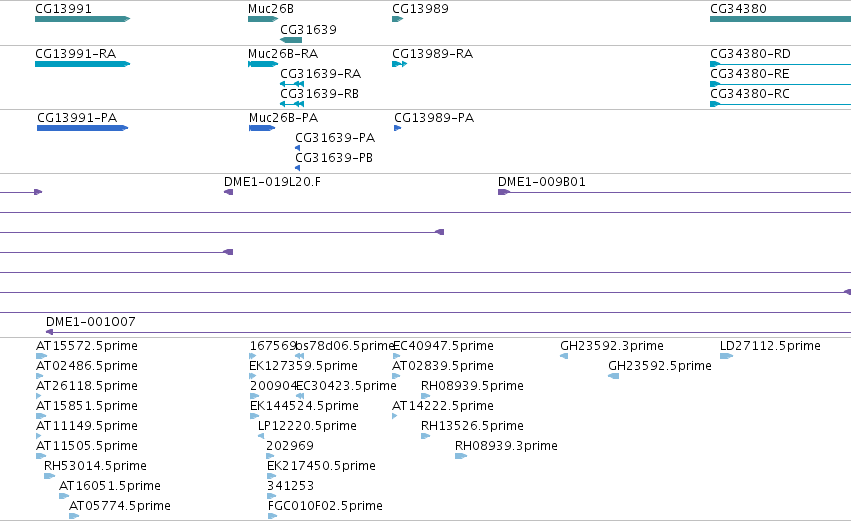Open transcript CG13991-RA
This screenshot has width=851, height=521.
pyautogui.click(x=75, y=54)
